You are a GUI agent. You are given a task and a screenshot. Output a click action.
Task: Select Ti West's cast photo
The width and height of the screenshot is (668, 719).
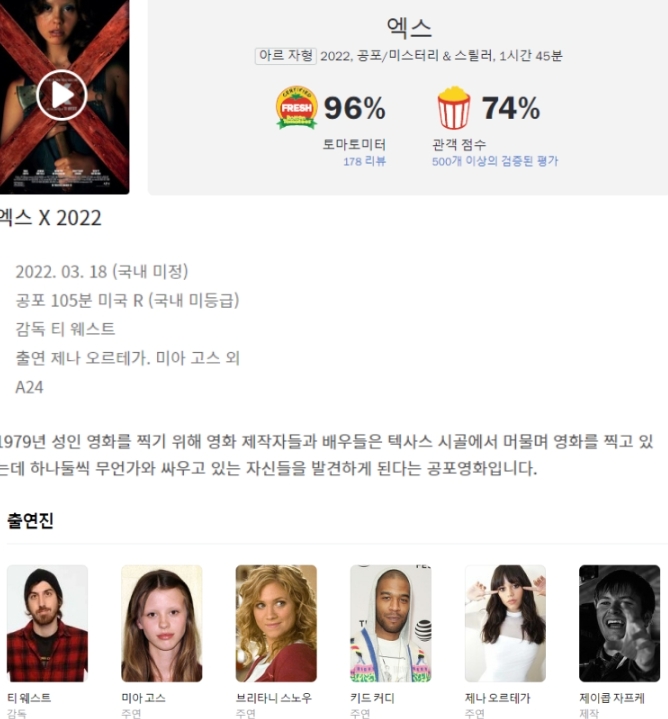click(x=47, y=623)
